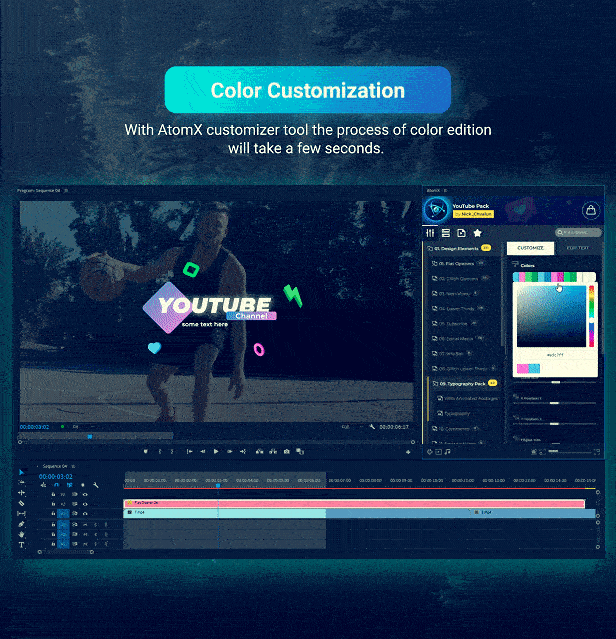The width and height of the screenshot is (616, 639).
Task: Switch to the EDIT TEXT tab
Action: 578,247
